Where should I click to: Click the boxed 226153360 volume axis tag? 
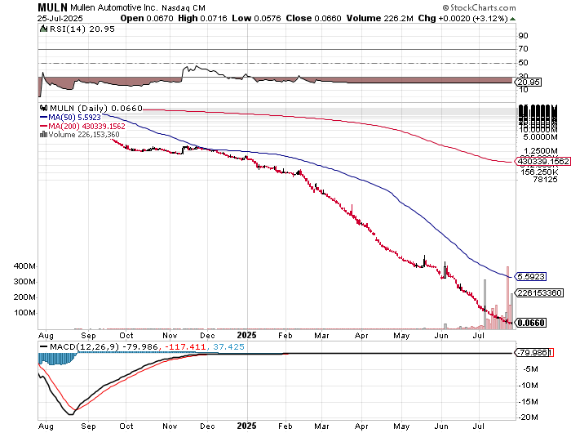(540, 293)
